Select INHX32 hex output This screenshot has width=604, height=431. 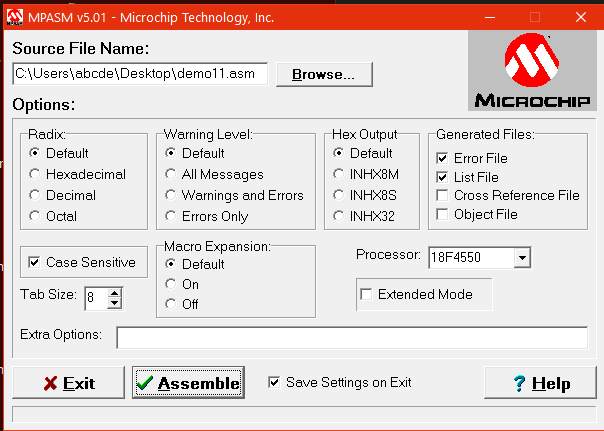point(339,216)
